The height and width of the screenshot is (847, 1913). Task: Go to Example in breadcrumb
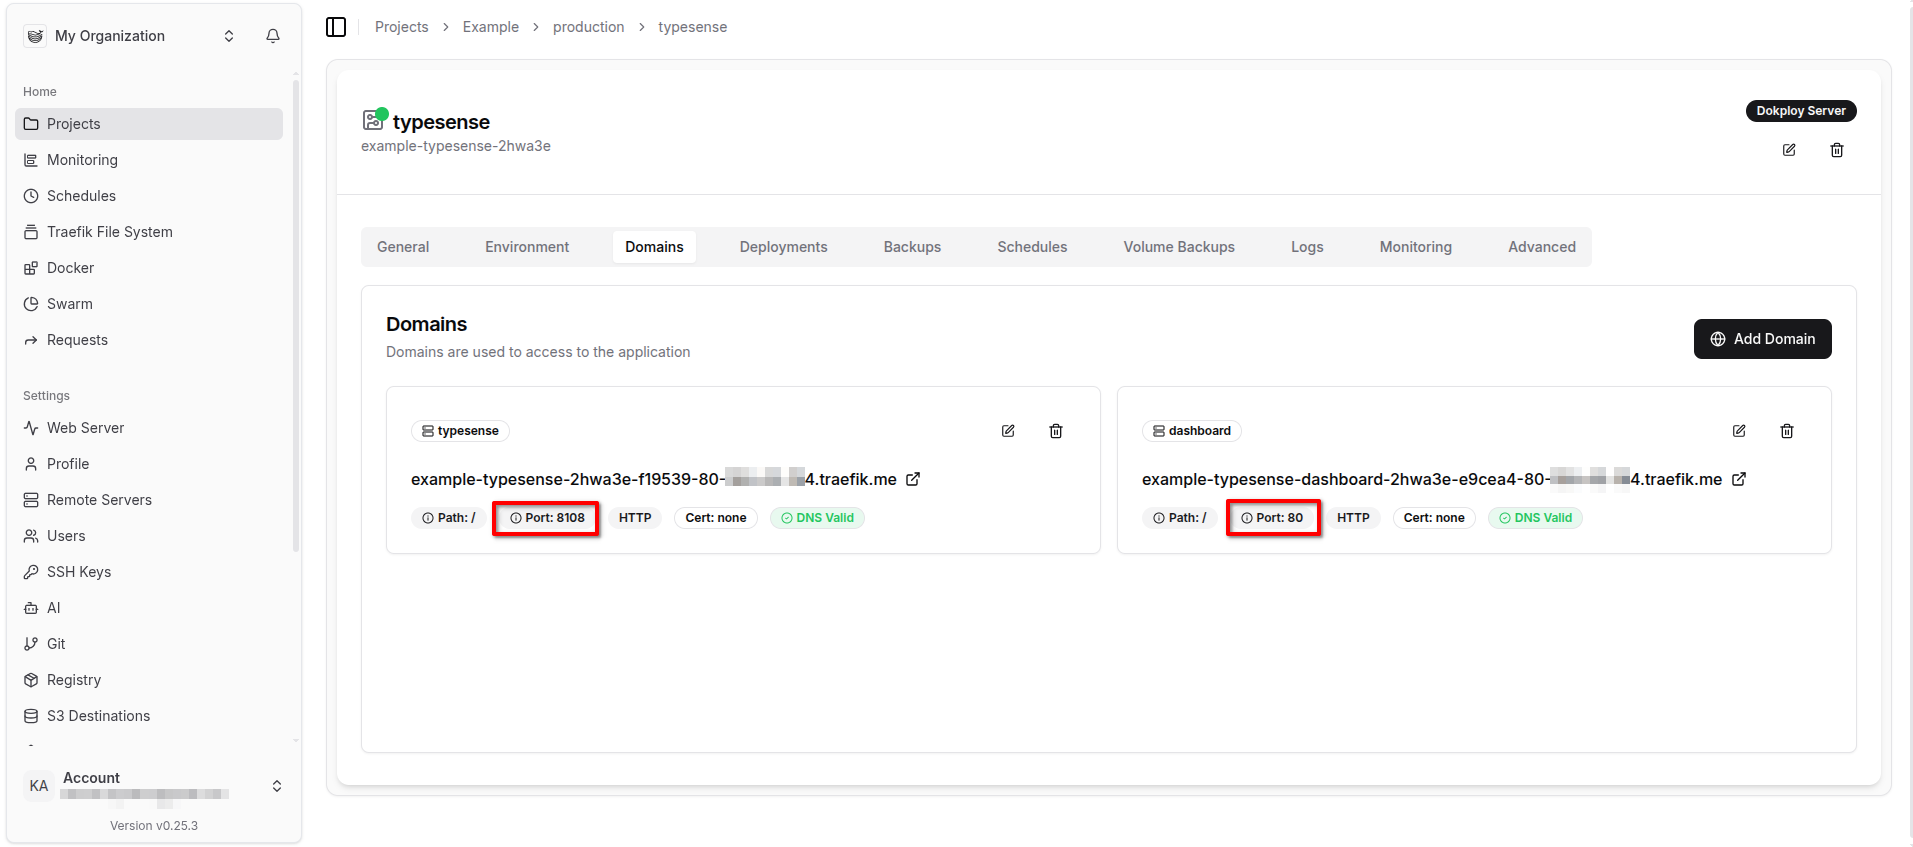tap(490, 27)
